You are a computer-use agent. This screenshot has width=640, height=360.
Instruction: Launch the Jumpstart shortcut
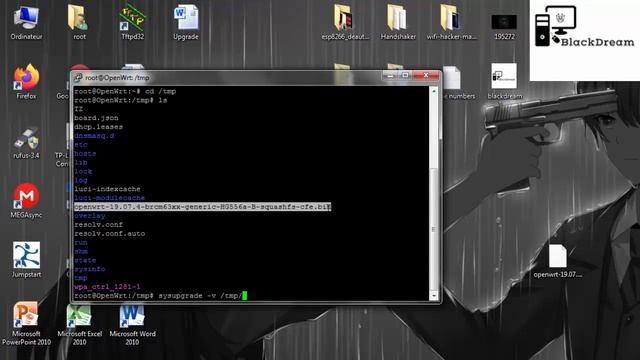click(x=26, y=260)
